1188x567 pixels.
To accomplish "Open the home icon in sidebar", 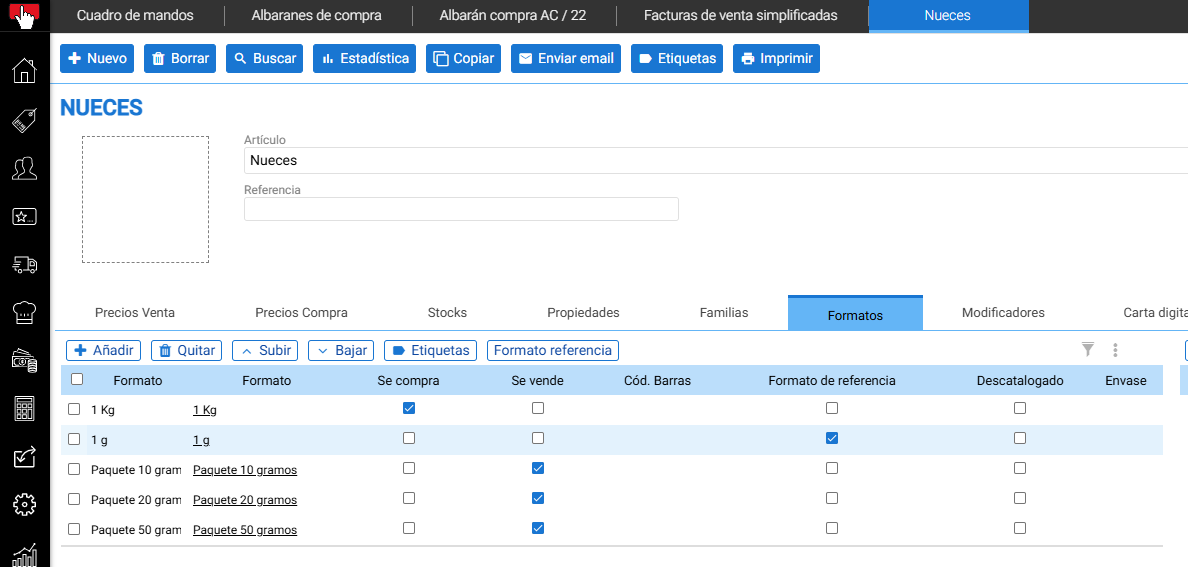I will (24, 70).
